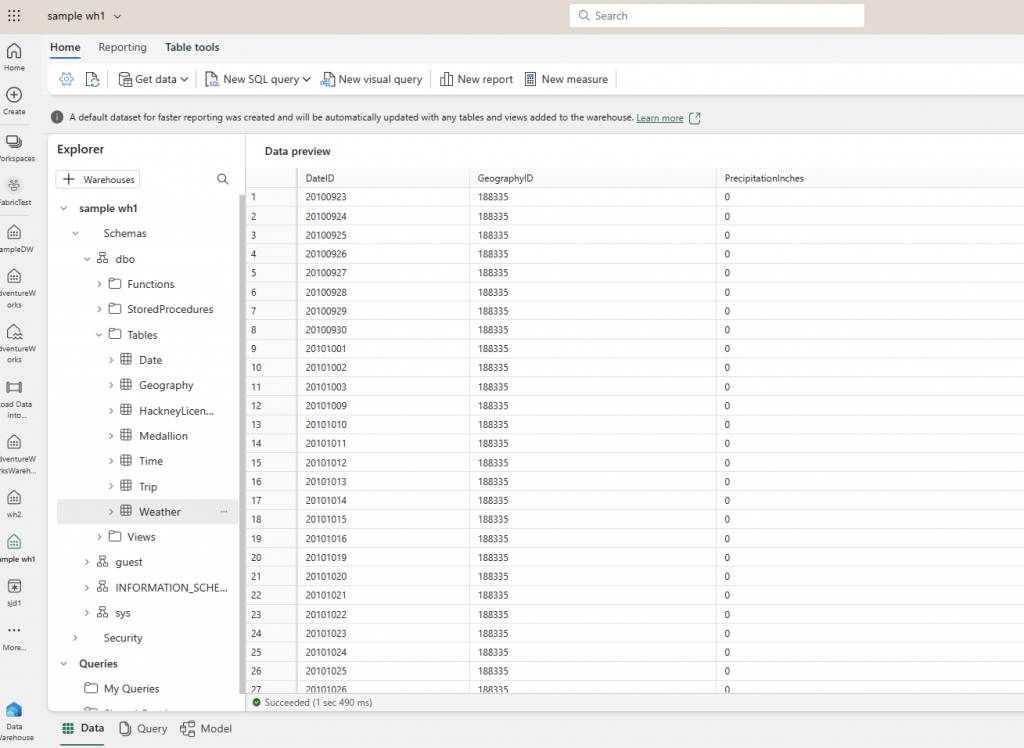Click the refresh document icon in toolbar
1024x748 pixels.
click(x=92, y=79)
